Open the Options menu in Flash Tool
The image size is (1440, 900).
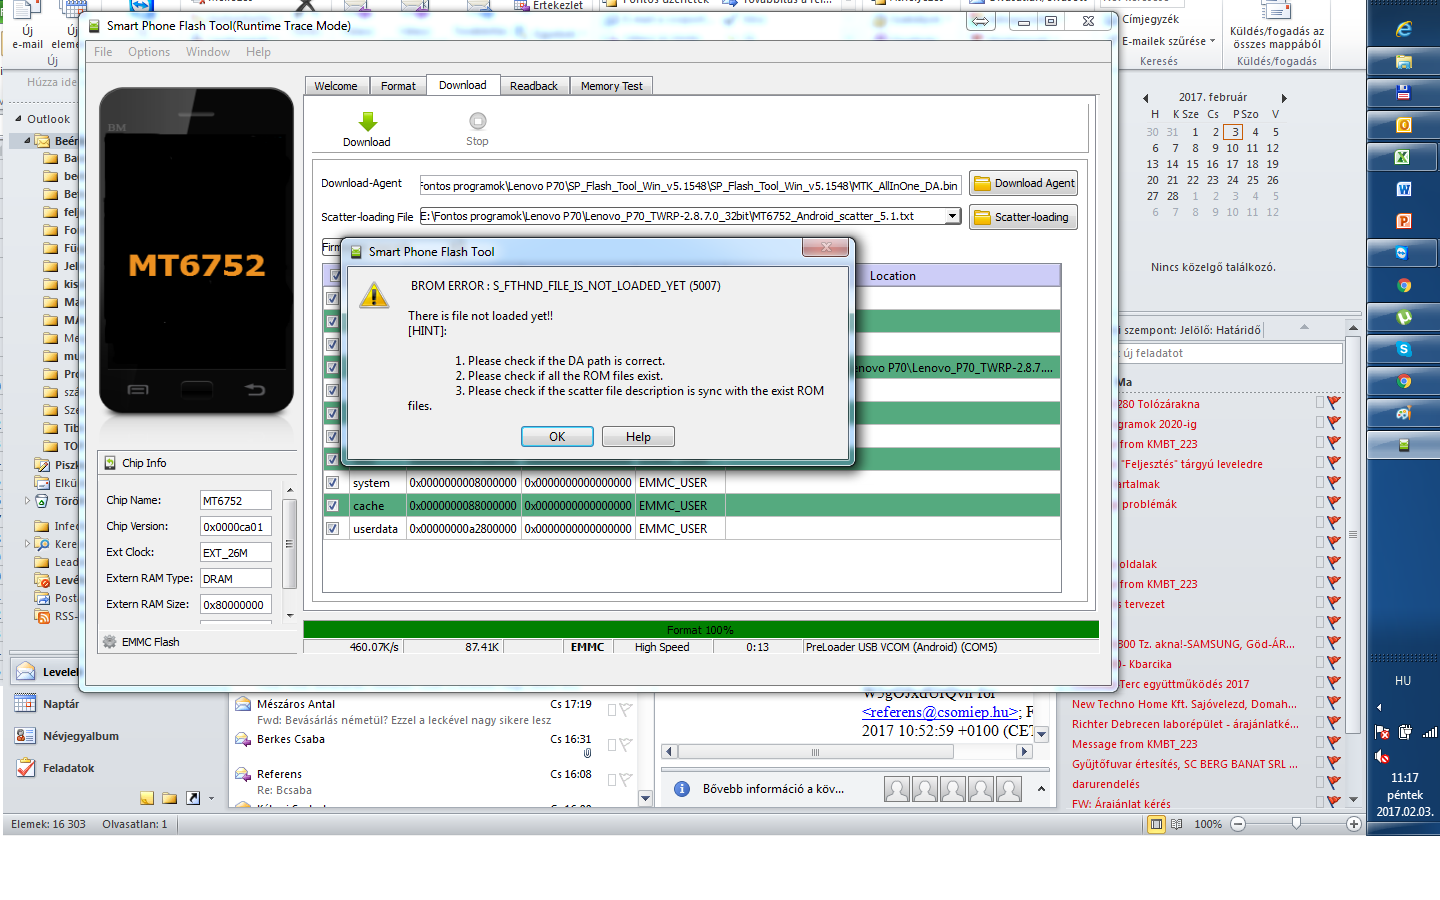[x=149, y=52]
